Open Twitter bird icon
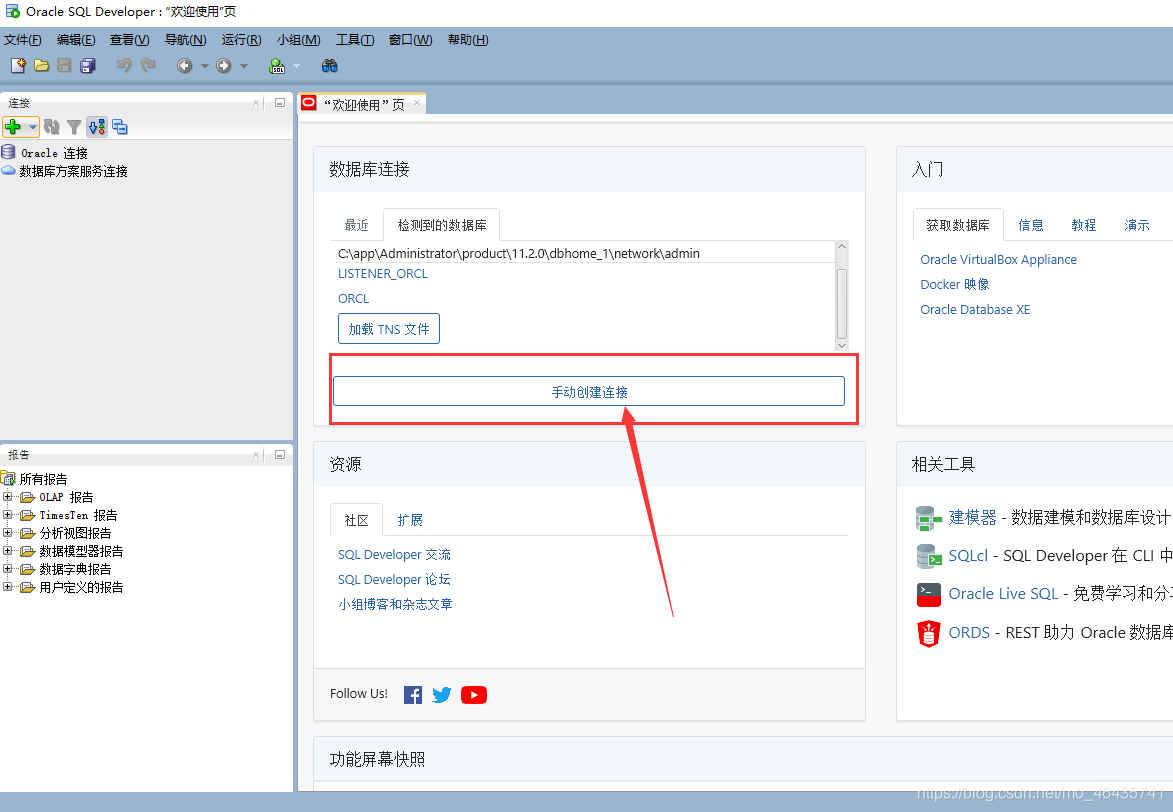 [442, 695]
